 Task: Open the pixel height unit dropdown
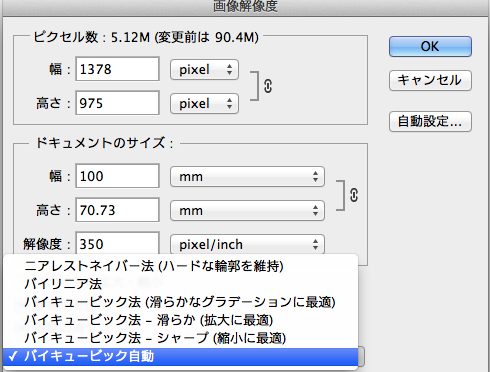coord(204,104)
